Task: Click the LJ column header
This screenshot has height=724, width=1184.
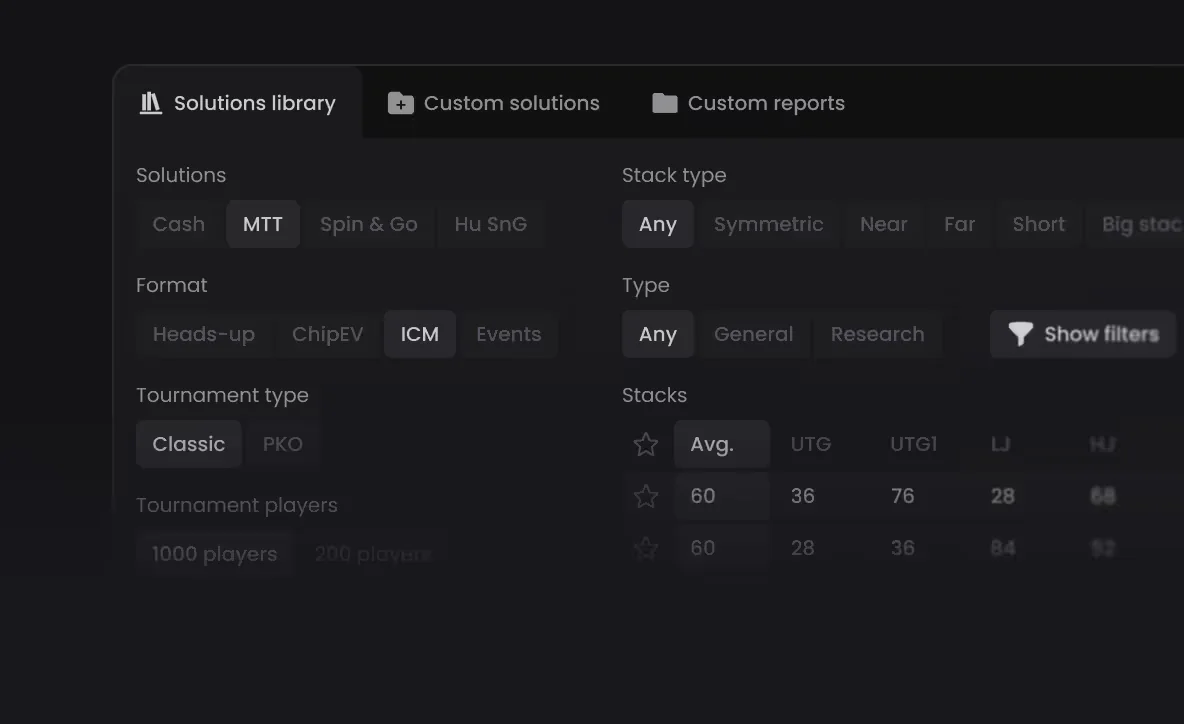Action: click(x=1001, y=444)
